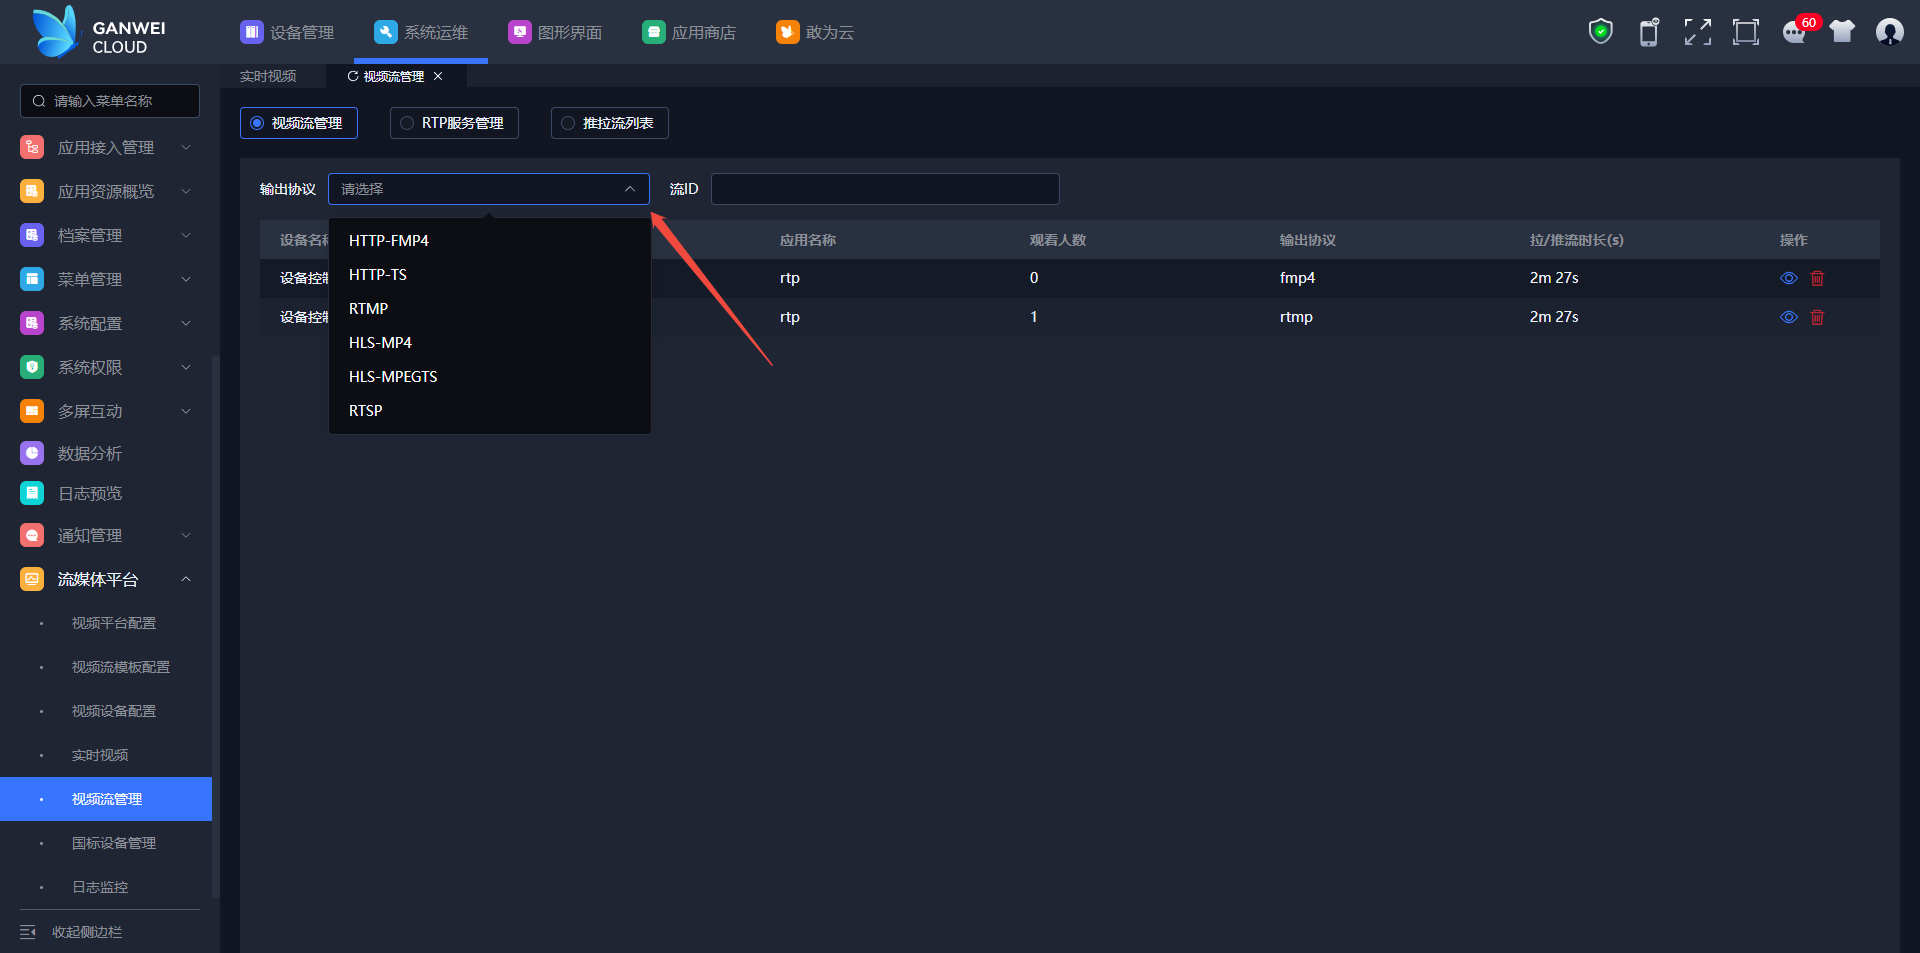Click the 菜单管理 sidebar icon
The height and width of the screenshot is (953, 1920).
pos(32,279)
